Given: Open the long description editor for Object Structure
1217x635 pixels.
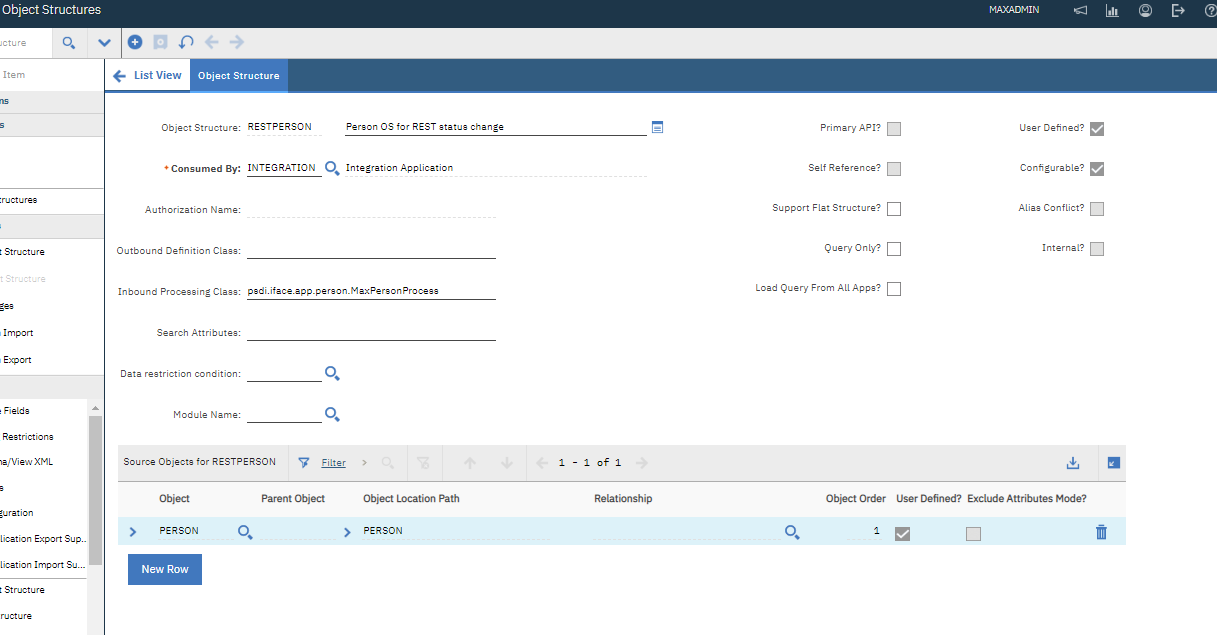Looking at the screenshot, I should [x=657, y=127].
